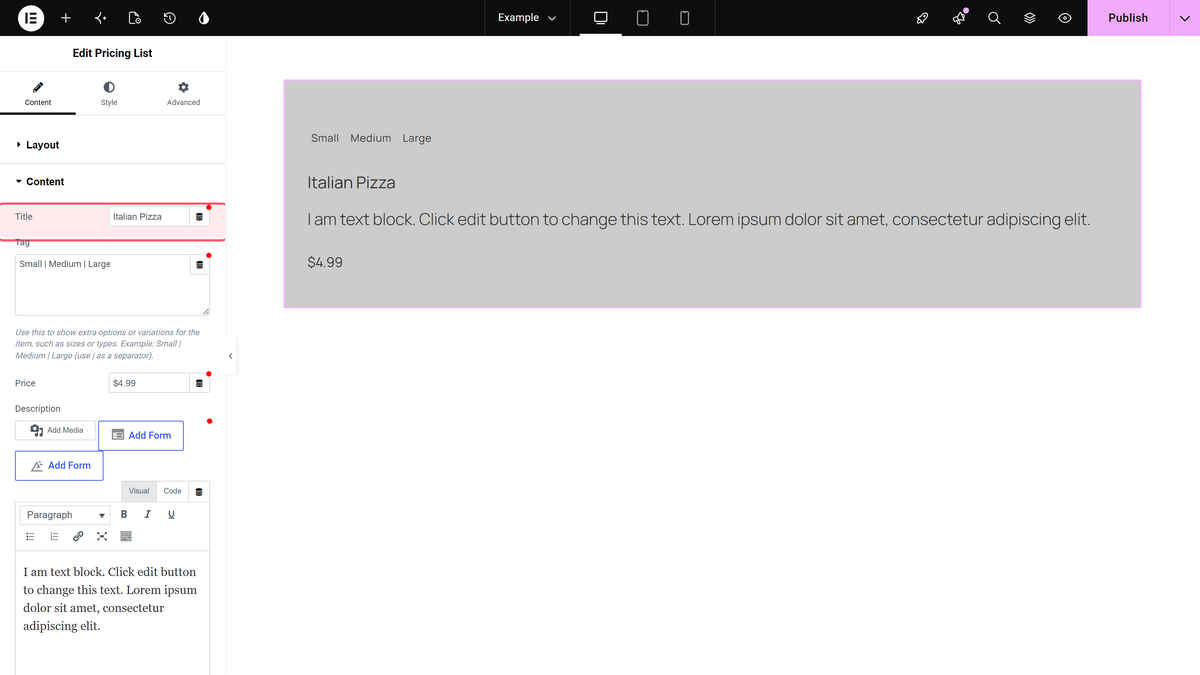
Task: Open the Finder search magnifier
Action: pos(994,18)
